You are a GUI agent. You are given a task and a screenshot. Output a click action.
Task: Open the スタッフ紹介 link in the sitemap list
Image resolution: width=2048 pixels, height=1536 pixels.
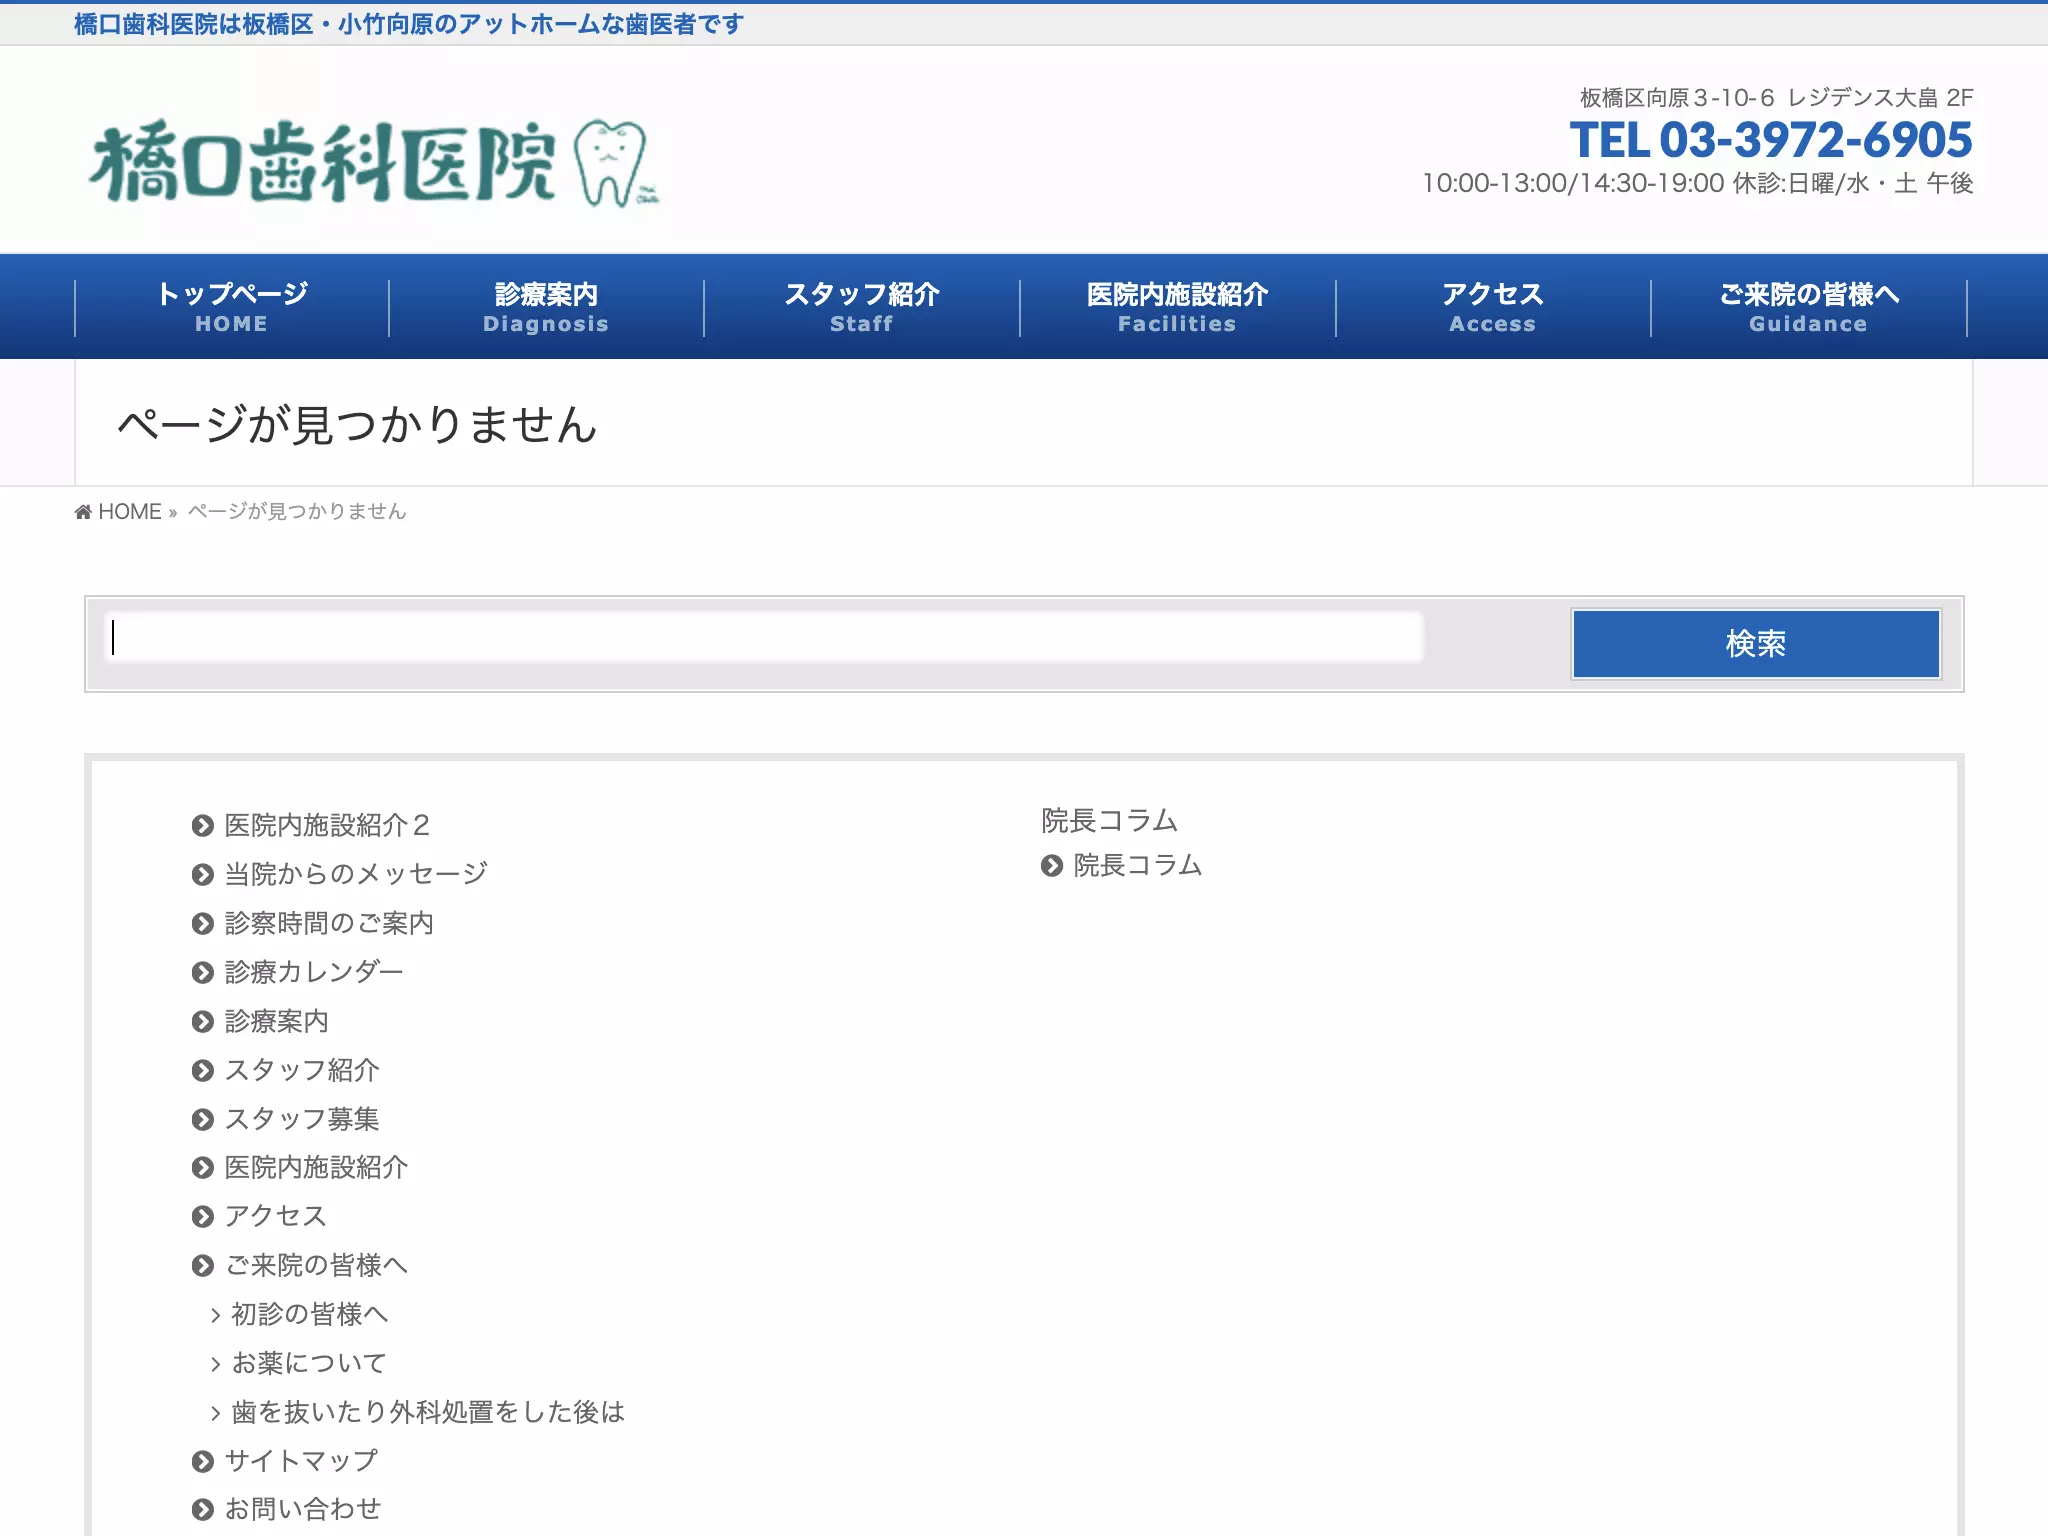click(302, 1071)
